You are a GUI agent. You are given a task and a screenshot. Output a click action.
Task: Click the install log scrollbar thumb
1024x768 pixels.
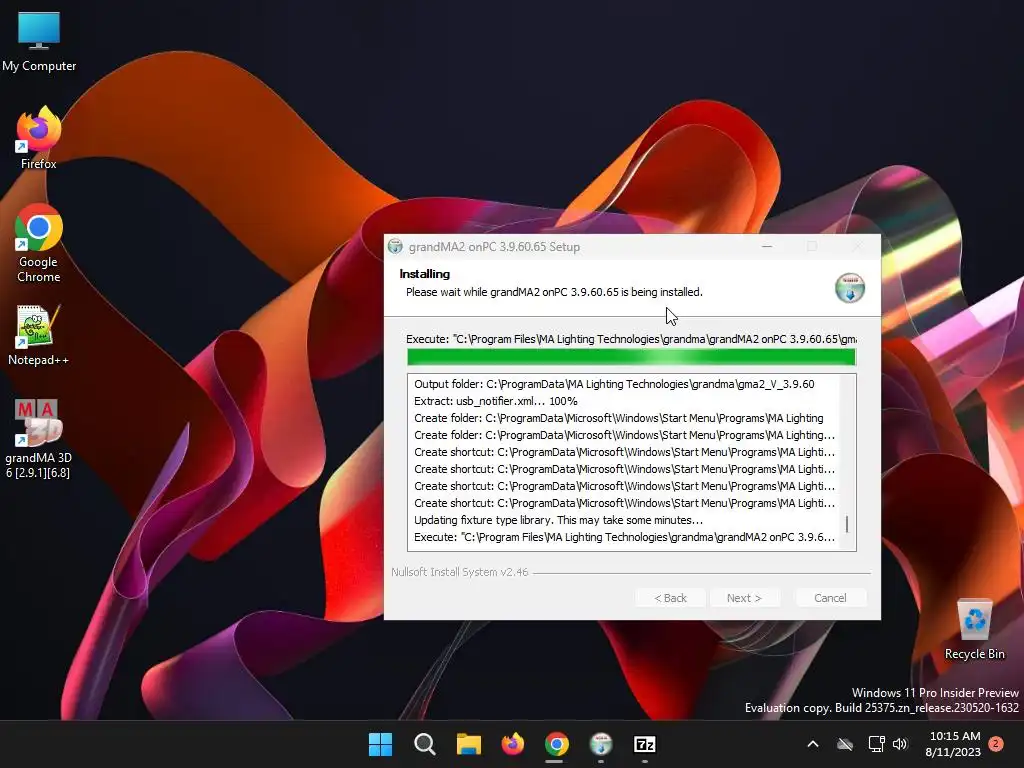[x=847, y=524]
